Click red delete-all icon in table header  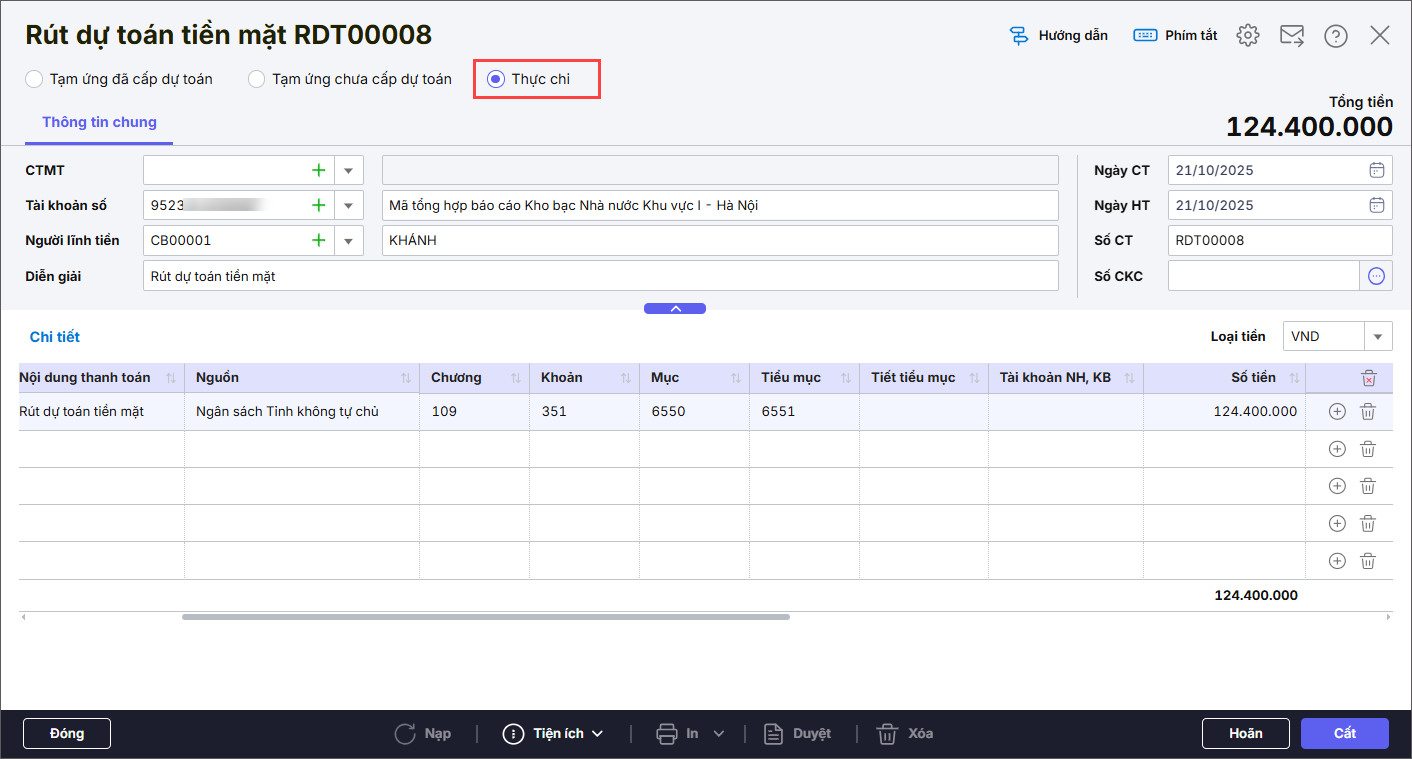[1368, 378]
